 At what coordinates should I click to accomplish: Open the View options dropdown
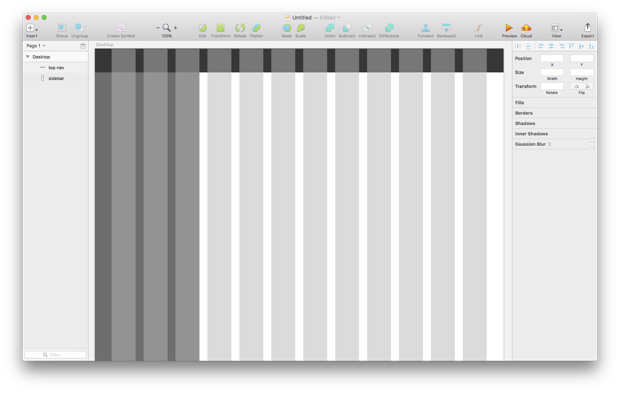[x=557, y=28]
